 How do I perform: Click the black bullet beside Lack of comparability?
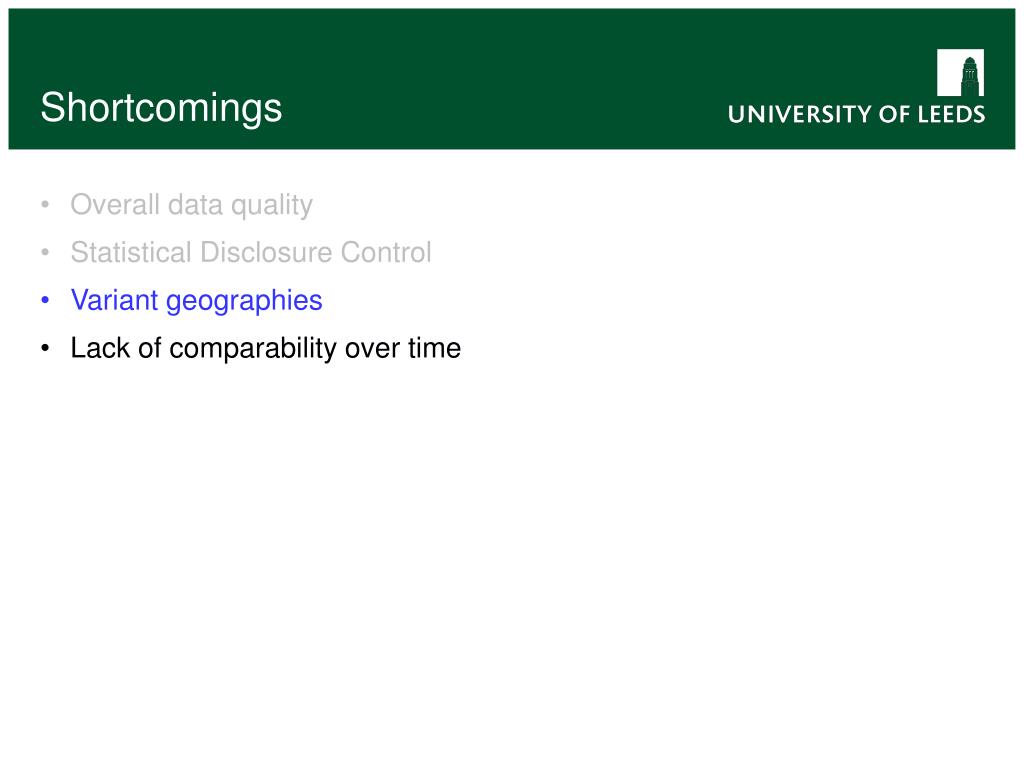tap(45, 348)
